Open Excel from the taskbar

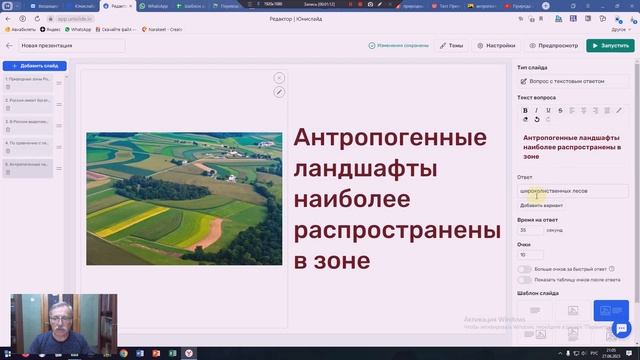(173, 353)
